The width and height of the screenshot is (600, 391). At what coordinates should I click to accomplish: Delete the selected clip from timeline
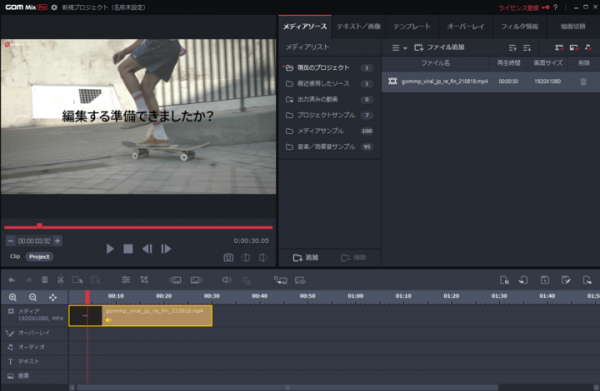point(45,280)
